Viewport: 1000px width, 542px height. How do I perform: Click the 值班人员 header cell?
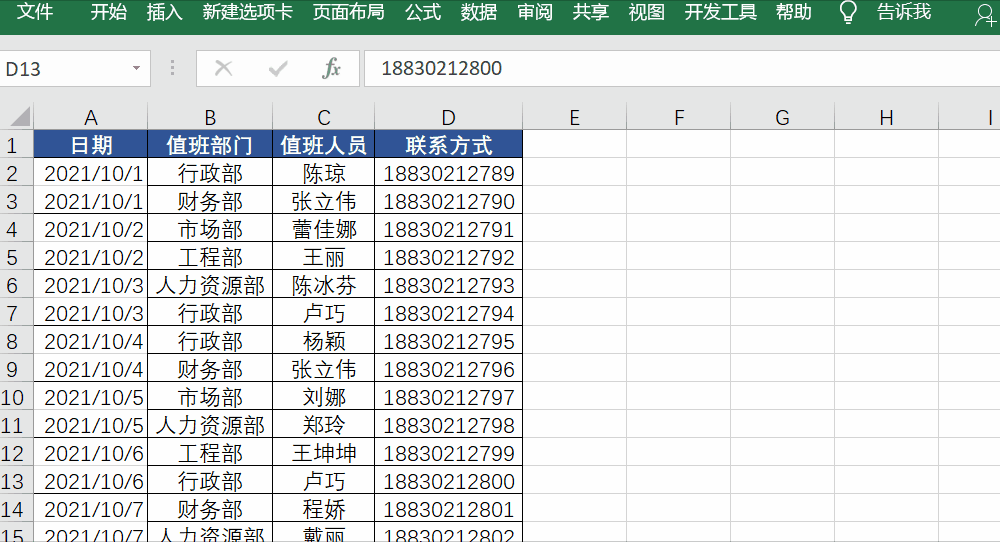(323, 145)
